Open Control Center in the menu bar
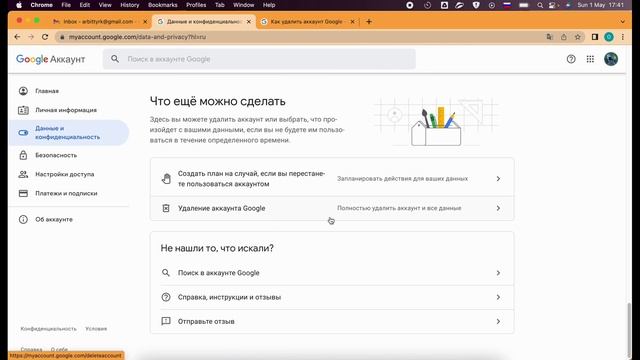Screen dimensions: 640x360 (x=552, y=5)
